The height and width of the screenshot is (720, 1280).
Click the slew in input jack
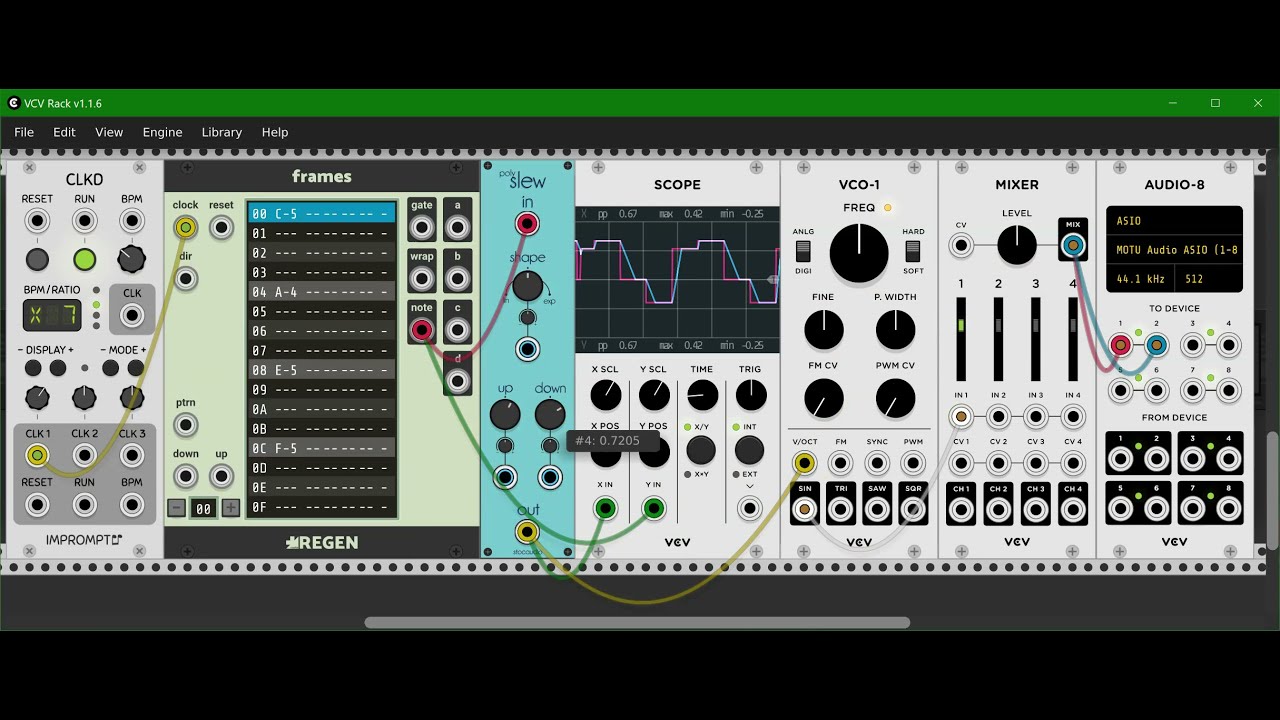pyautogui.click(x=527, y=224)
